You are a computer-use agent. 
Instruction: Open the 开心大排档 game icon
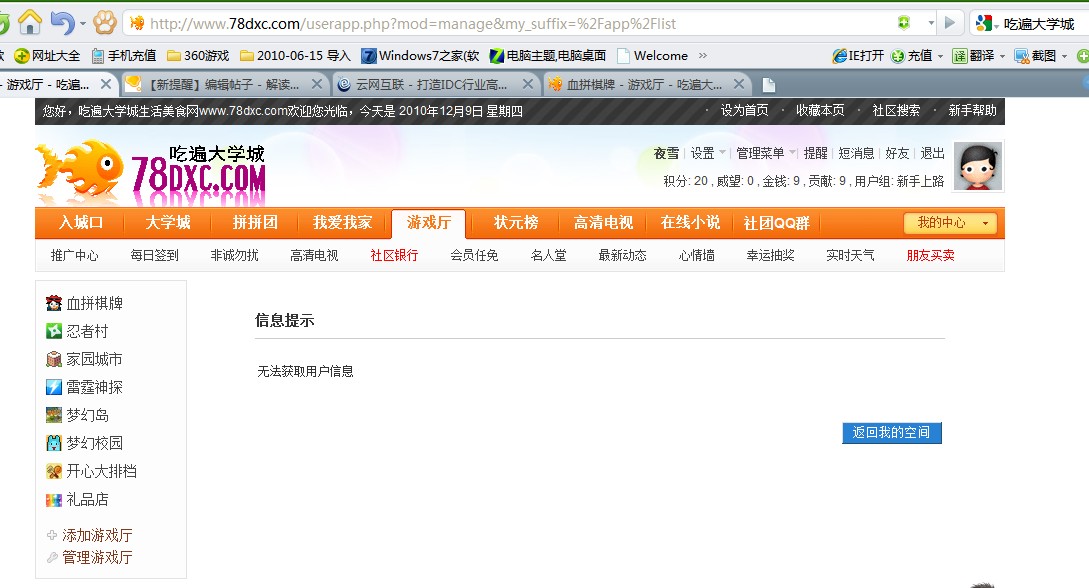tap(54, 471)
